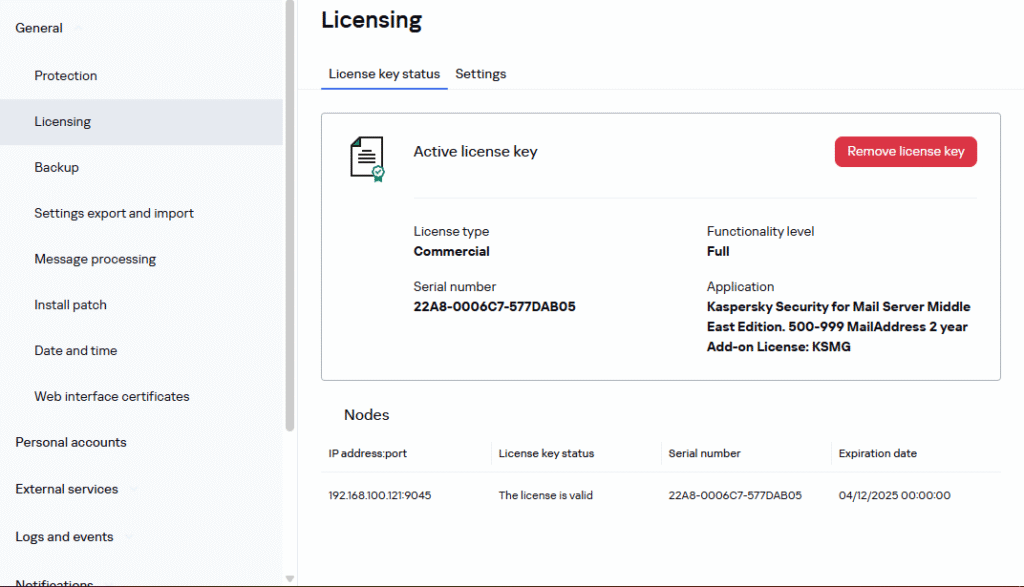Image resolution: width=1024 pixels, height=587 pixels.
Task: Open Web interface certificates page
Action: point(112,396)
